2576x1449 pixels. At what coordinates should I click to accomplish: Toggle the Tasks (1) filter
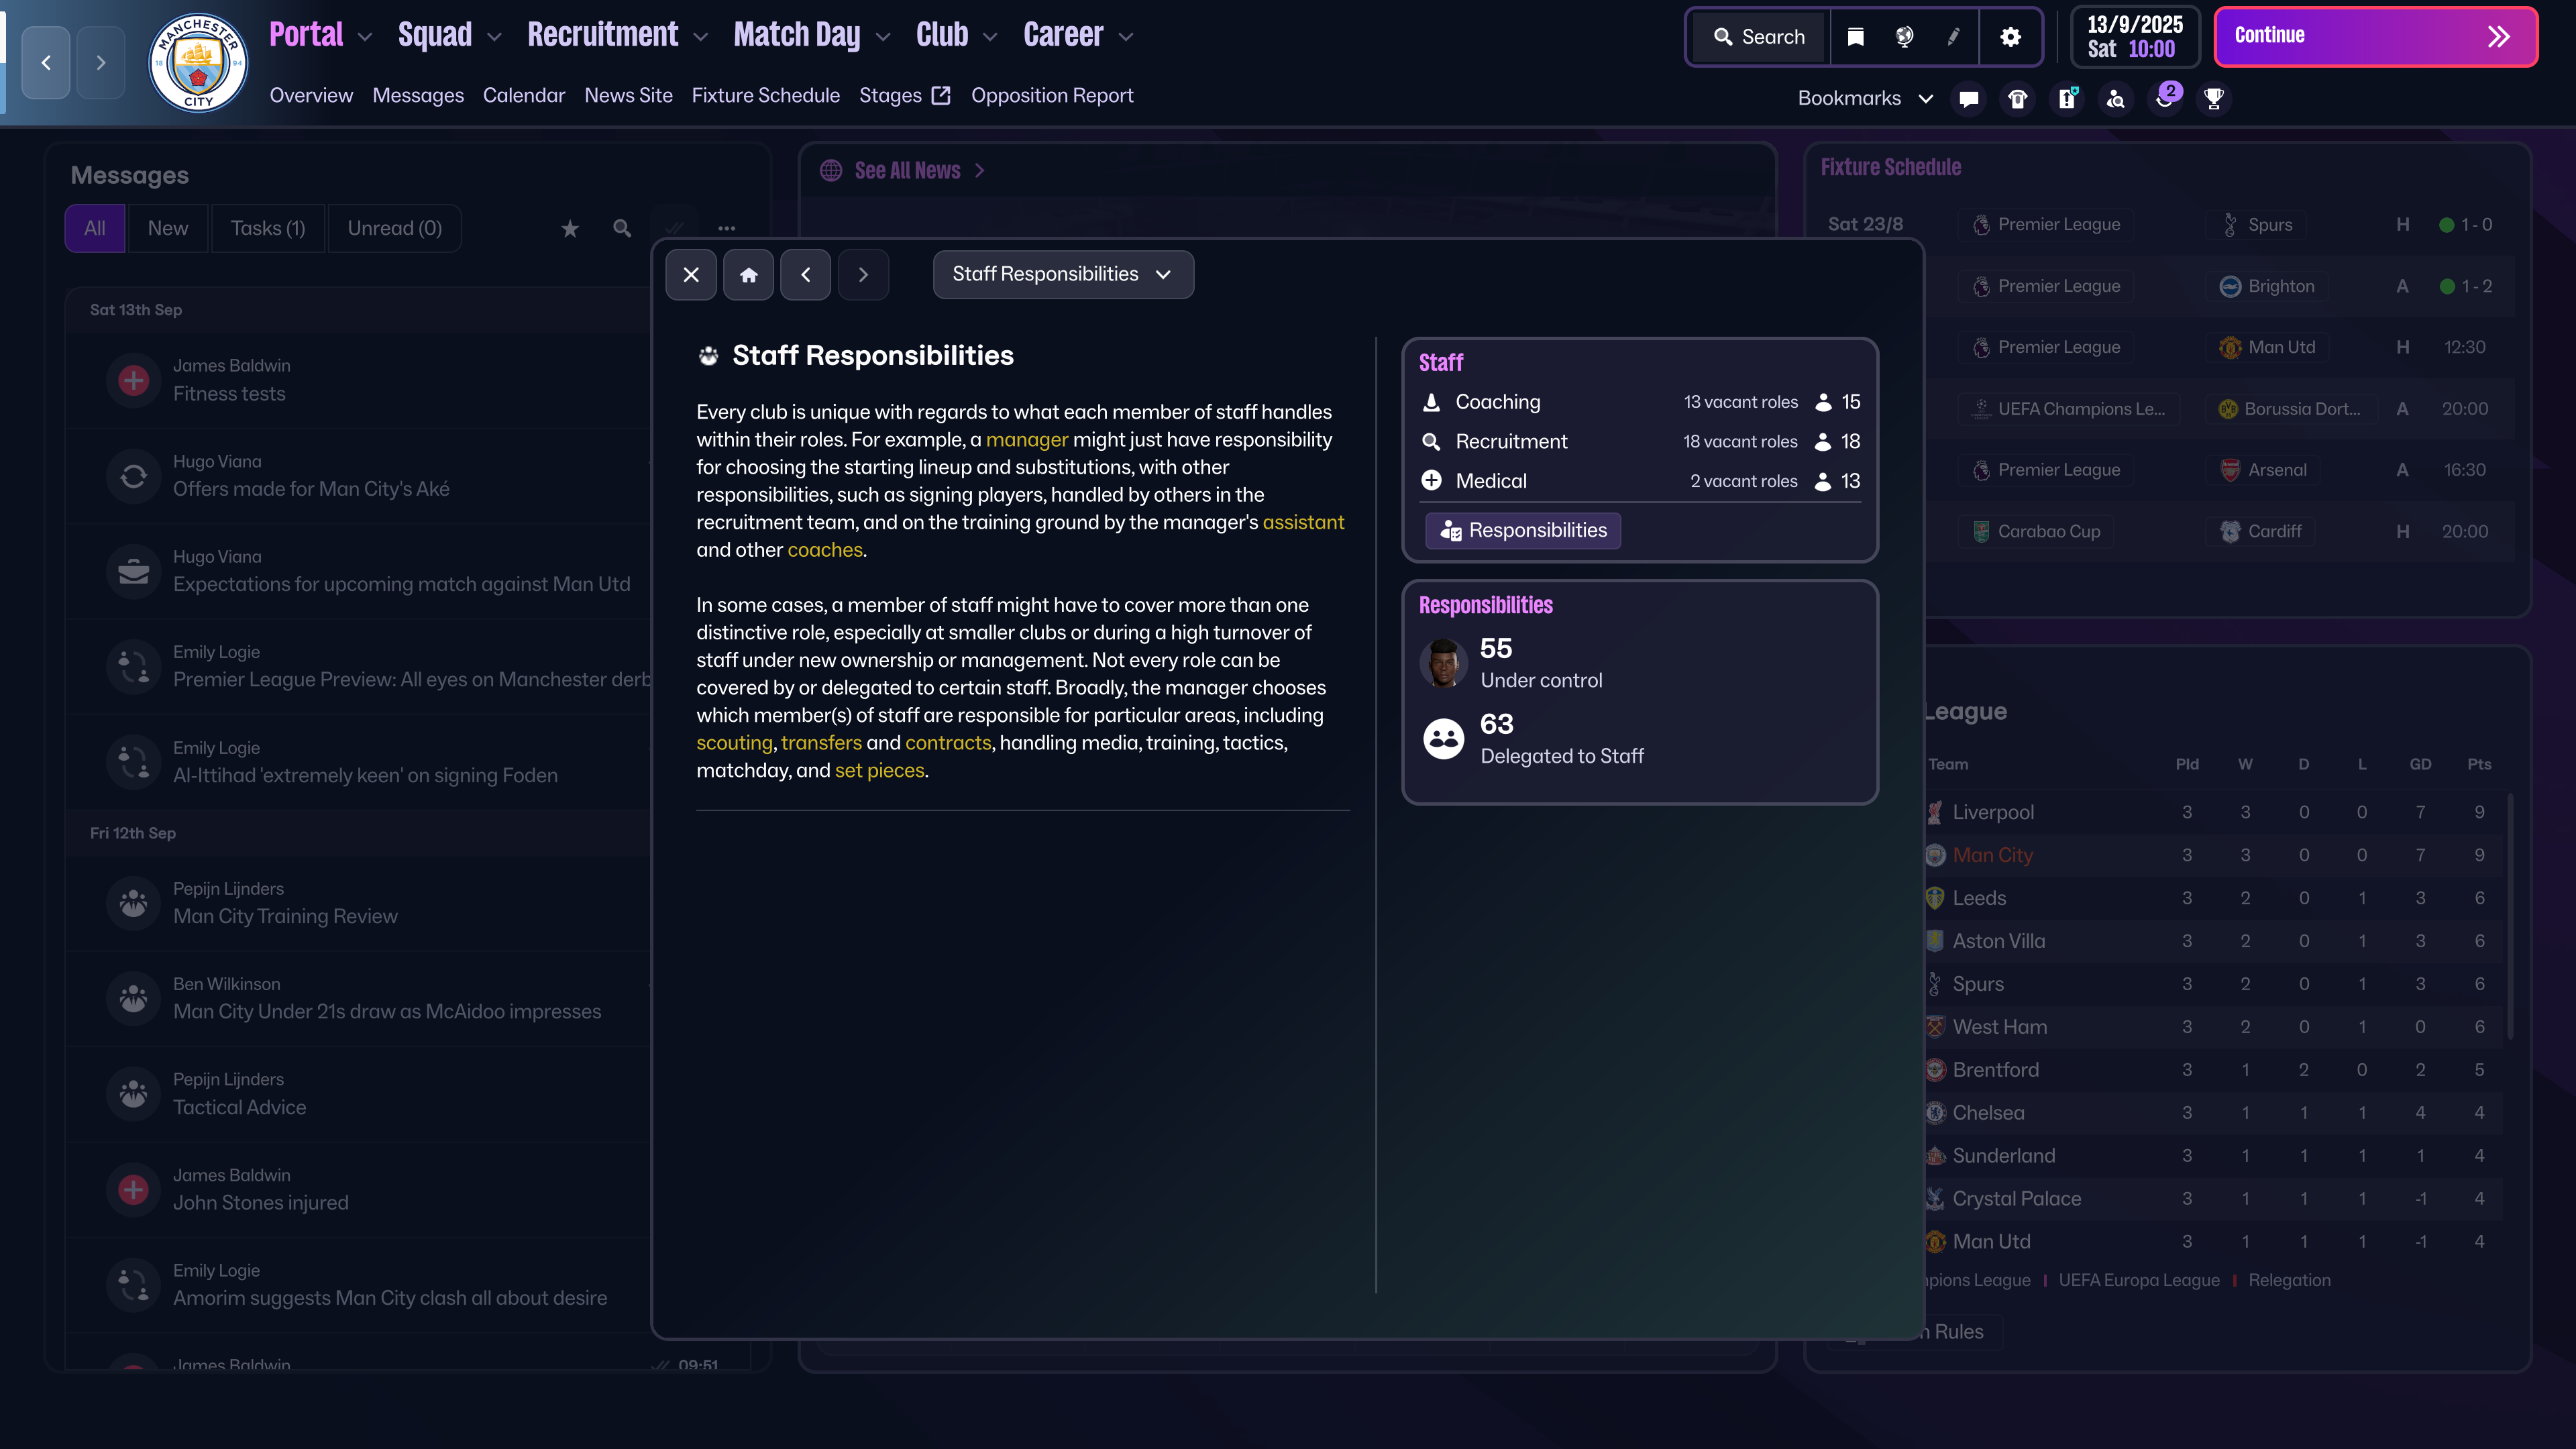(267, 228)
